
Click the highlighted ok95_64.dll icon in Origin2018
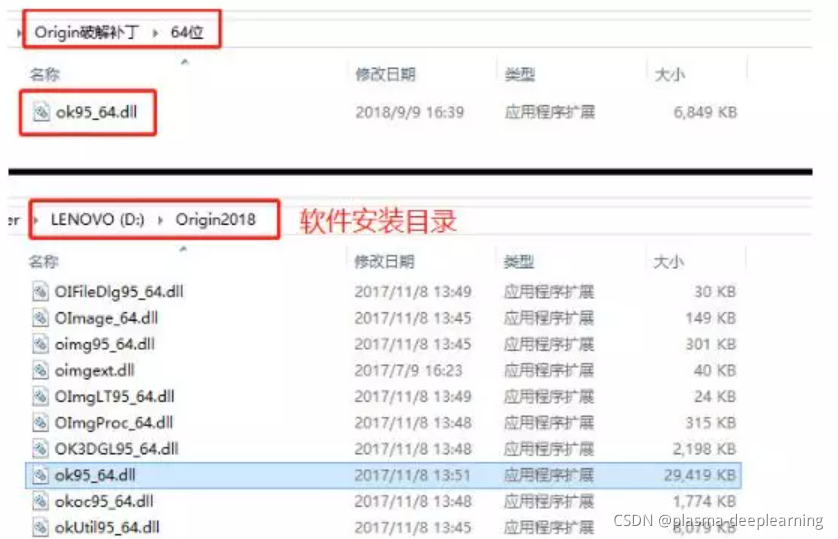tap(40, 475)
